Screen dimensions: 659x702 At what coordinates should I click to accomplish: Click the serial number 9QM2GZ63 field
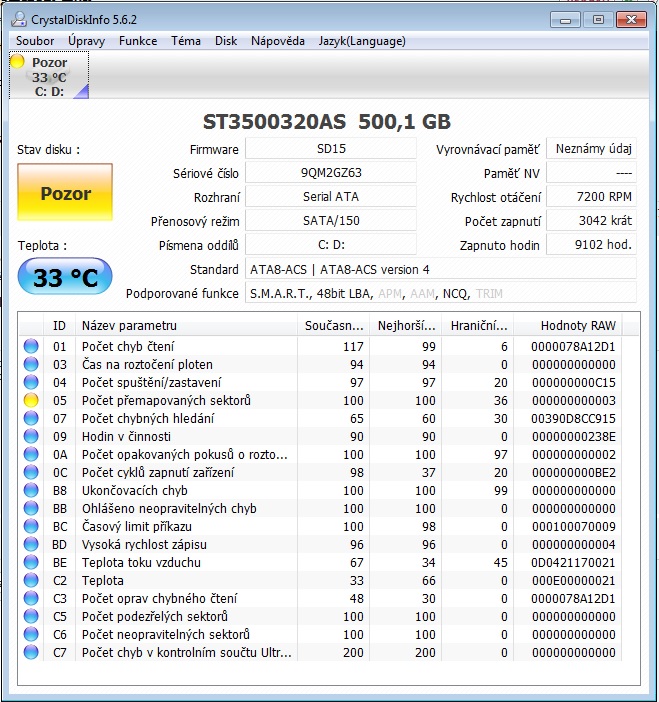click(x=331, y=173)
